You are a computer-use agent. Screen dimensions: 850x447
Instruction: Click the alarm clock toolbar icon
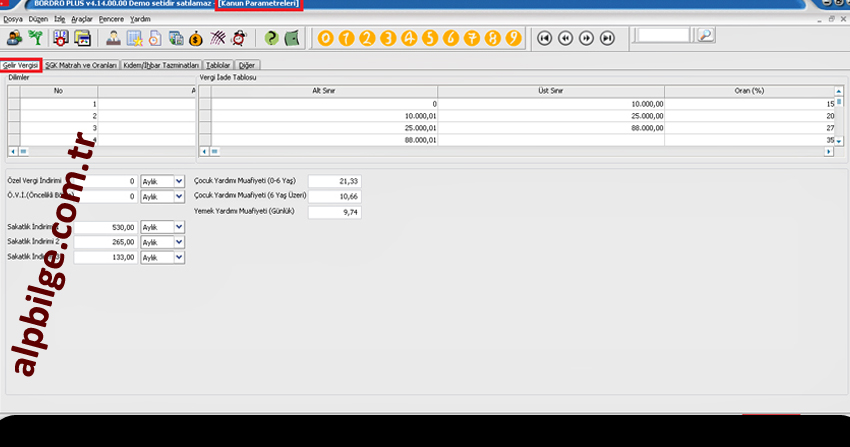[x=240, y=38]
